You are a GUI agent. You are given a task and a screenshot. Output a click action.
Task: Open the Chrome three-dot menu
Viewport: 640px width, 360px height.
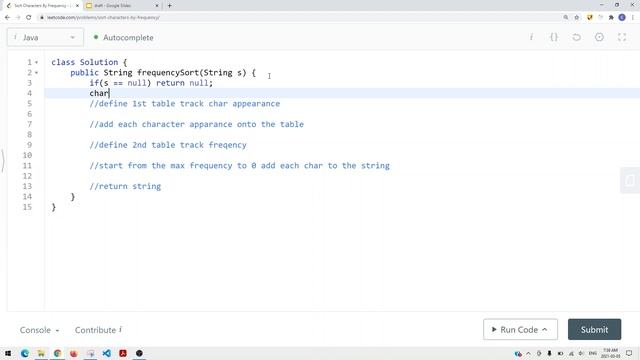click(633, 18)
